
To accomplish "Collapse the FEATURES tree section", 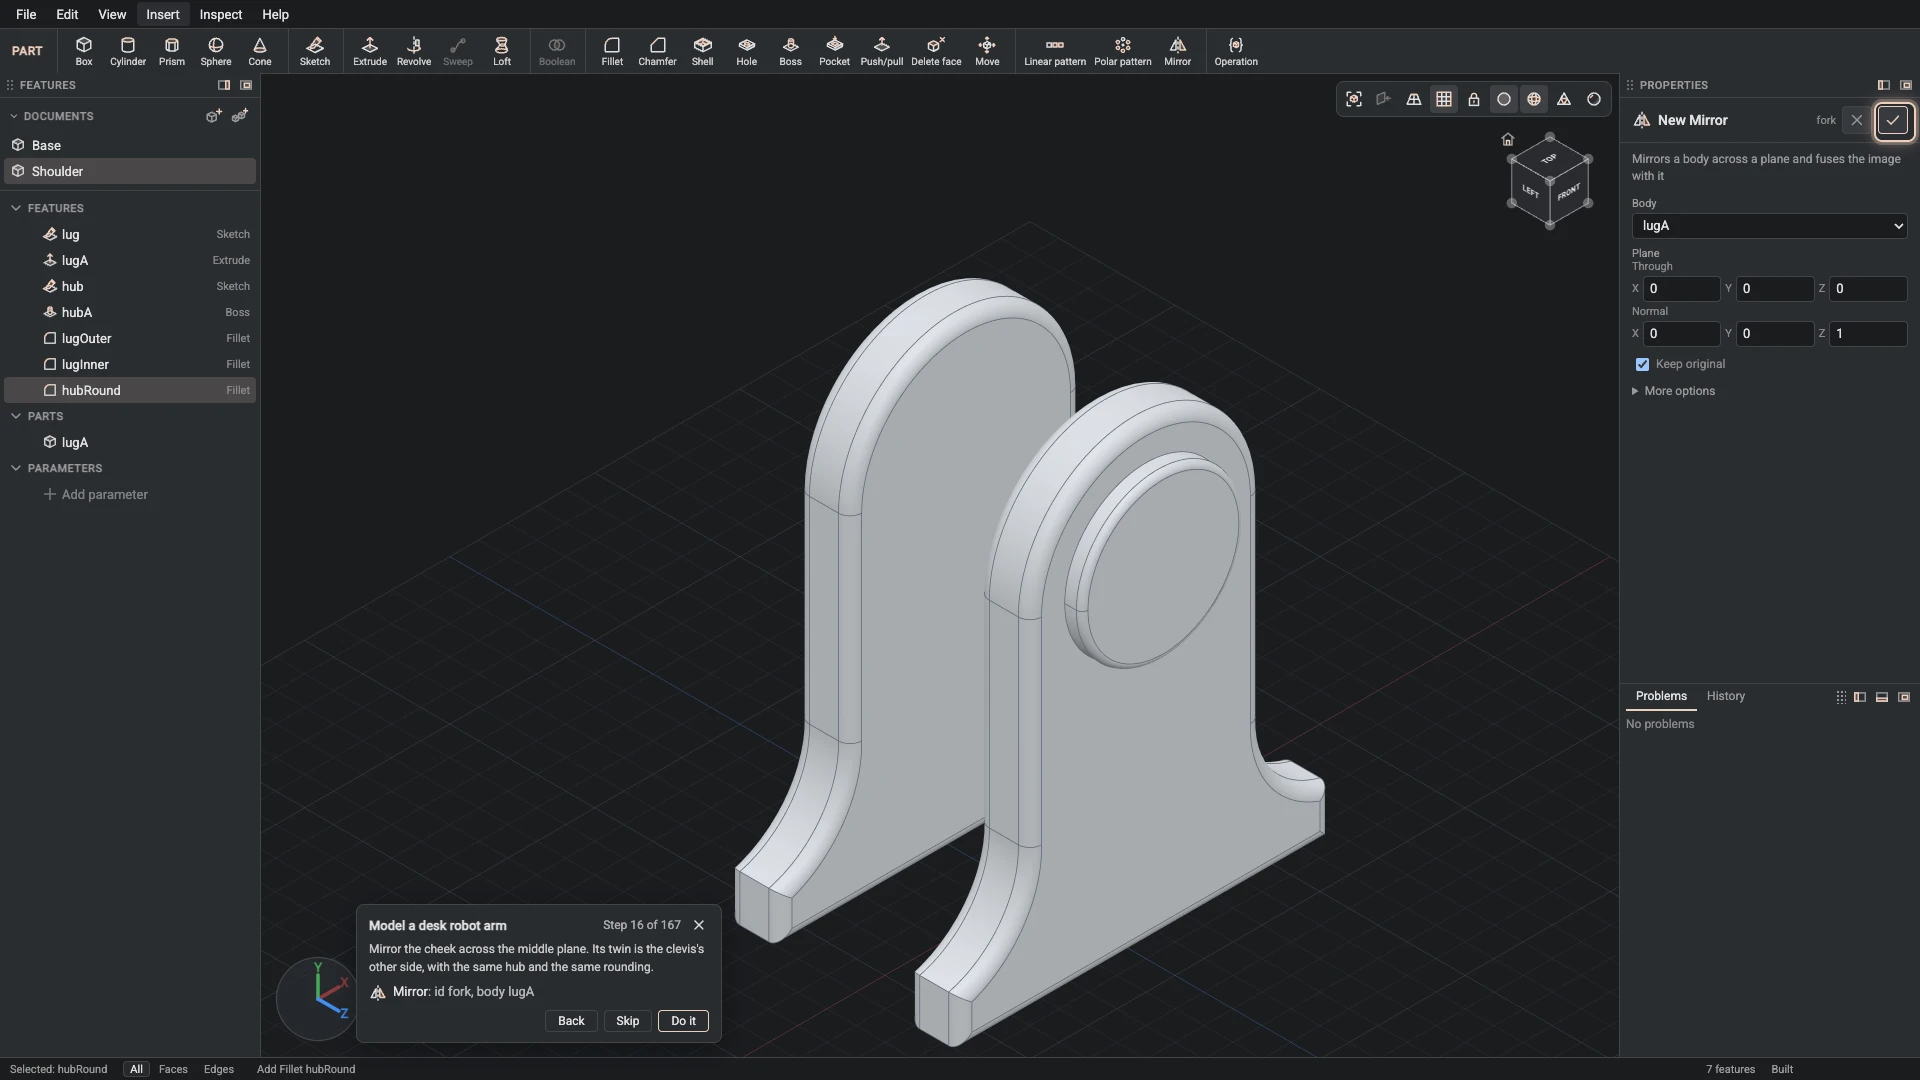I will (16, 208).
